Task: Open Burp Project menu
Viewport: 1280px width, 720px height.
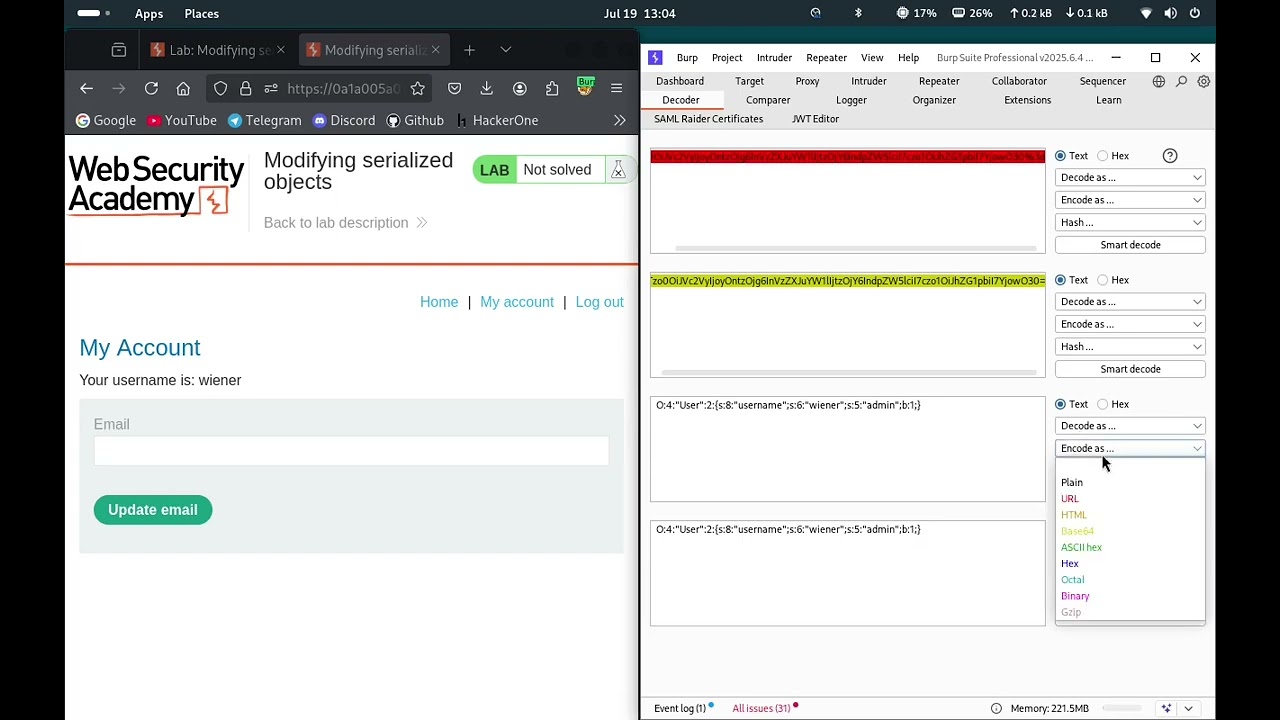Action: [x=727, y=57]
